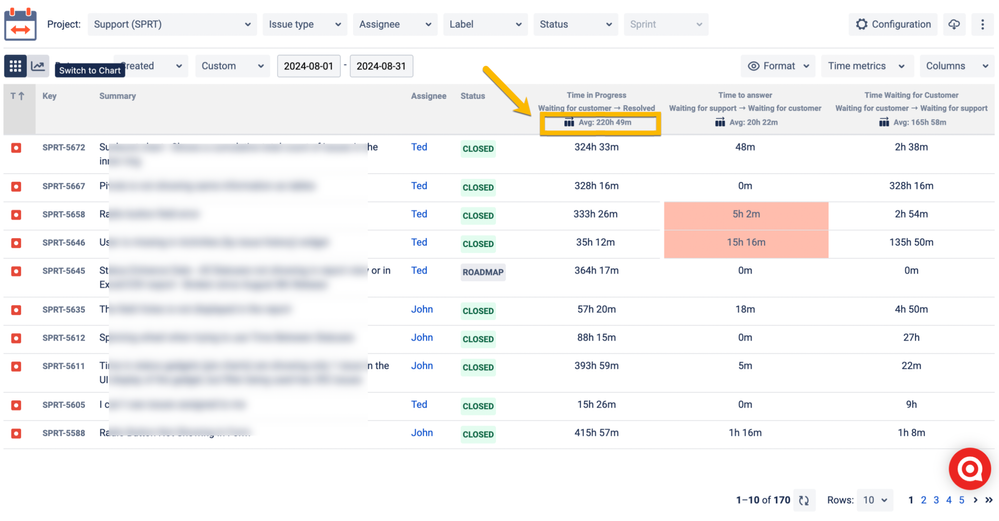Go to page 5
The width and height of the screenshot is (999, 521).
(x=961, y=500)
